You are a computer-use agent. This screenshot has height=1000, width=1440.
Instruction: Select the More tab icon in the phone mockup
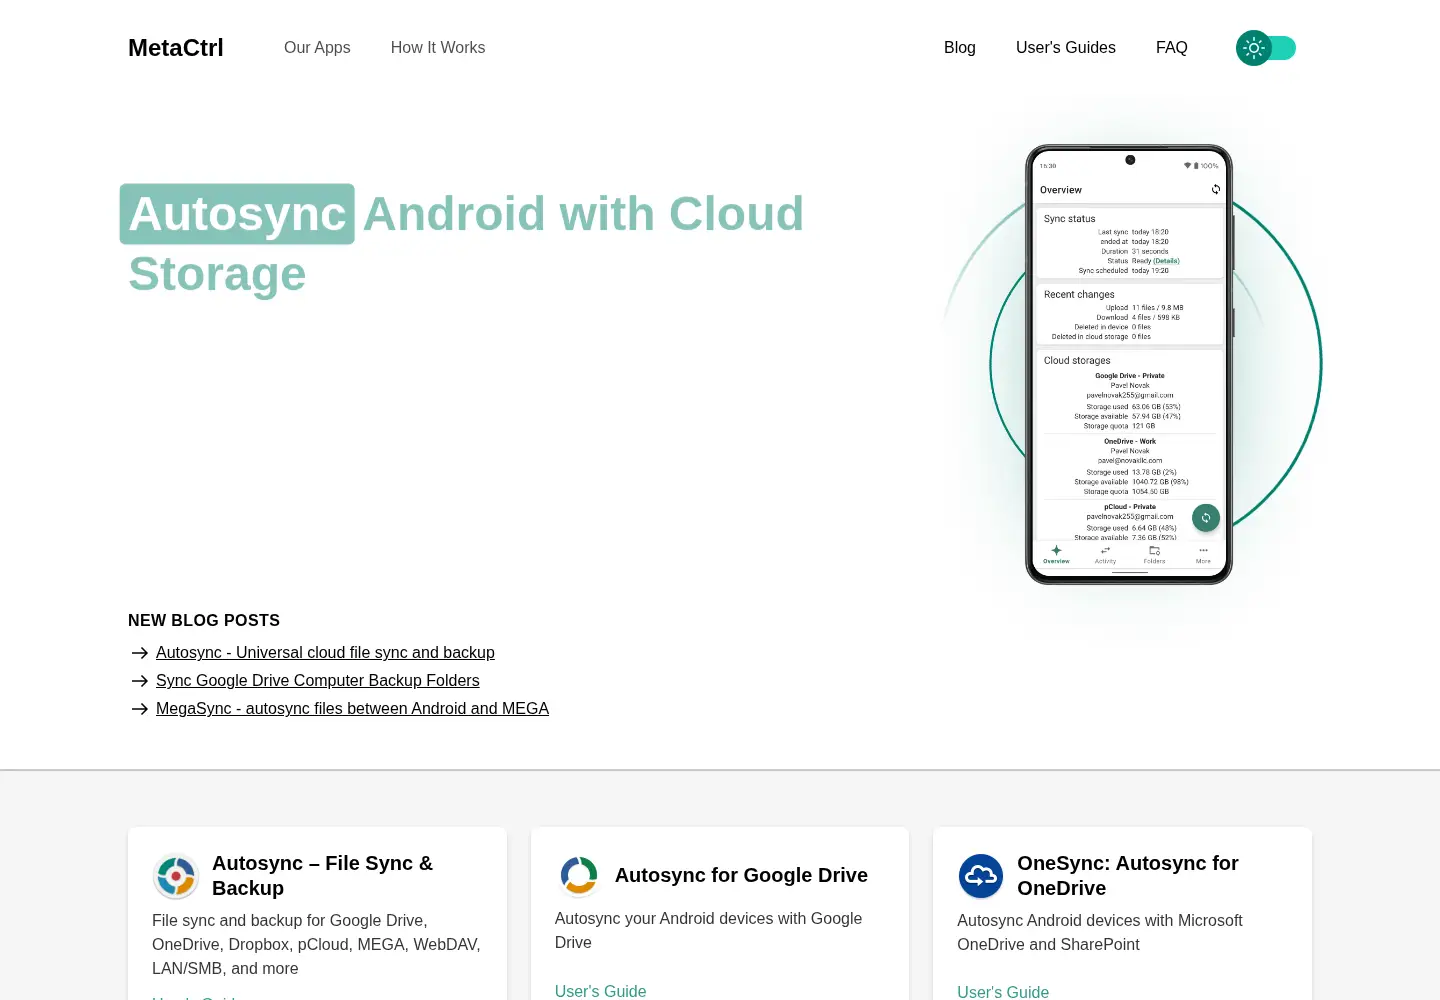point(1203,550)
